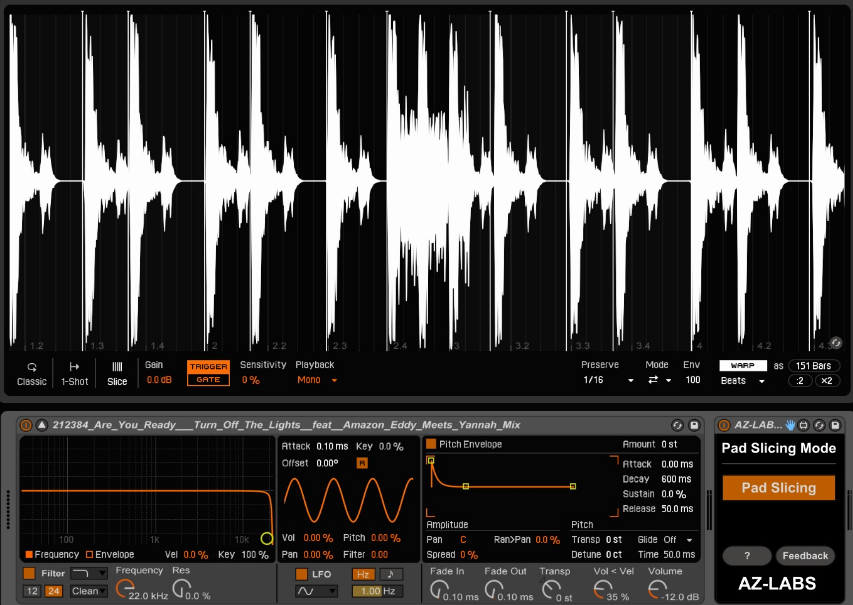The height and width of the screenshot is (605, 853).
Task: Open the Playback Mono dropdown
Action: tap(317, 380)
